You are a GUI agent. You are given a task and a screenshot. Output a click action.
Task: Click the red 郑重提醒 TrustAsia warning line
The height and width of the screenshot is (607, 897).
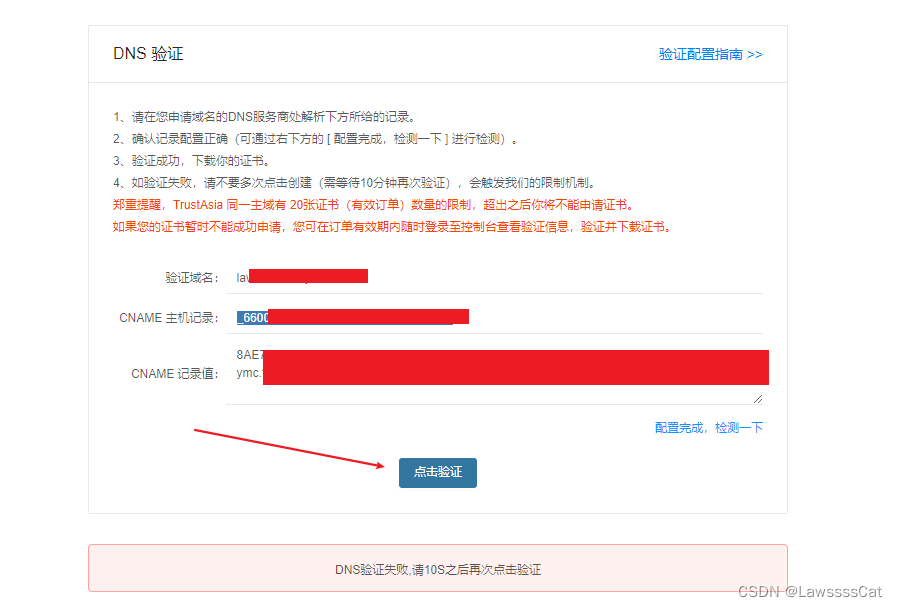tap(374, 205)
